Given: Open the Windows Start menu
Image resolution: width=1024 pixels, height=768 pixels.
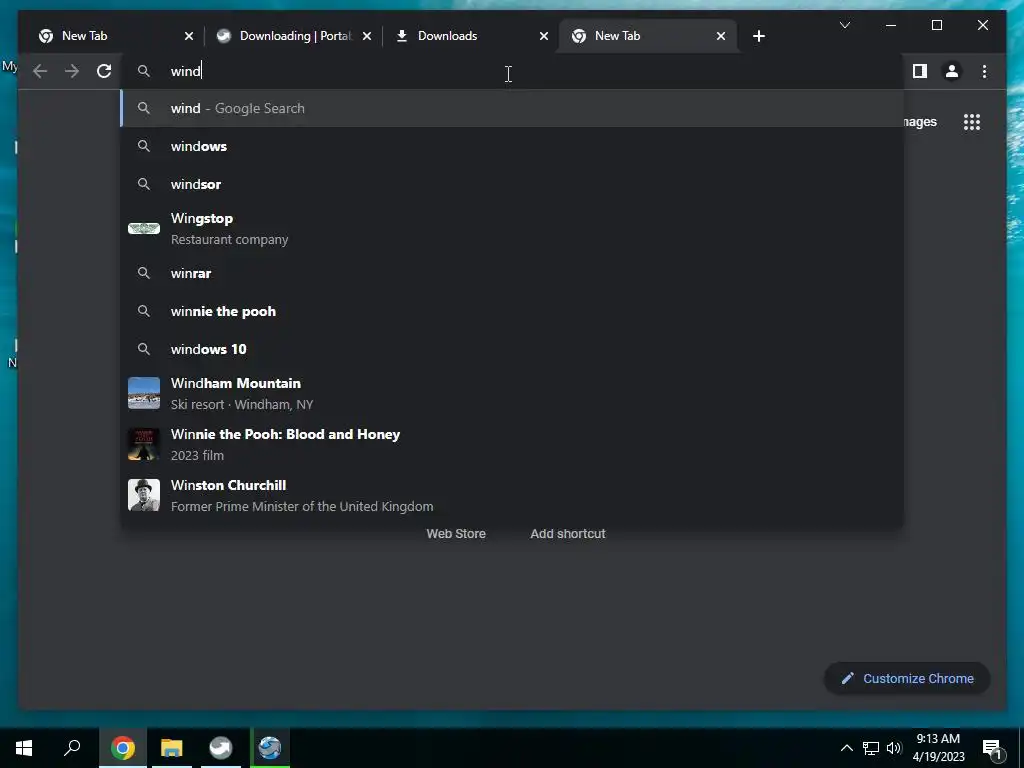Looking at the screenshot, I should pyautogui.click(x=24, y=748).
